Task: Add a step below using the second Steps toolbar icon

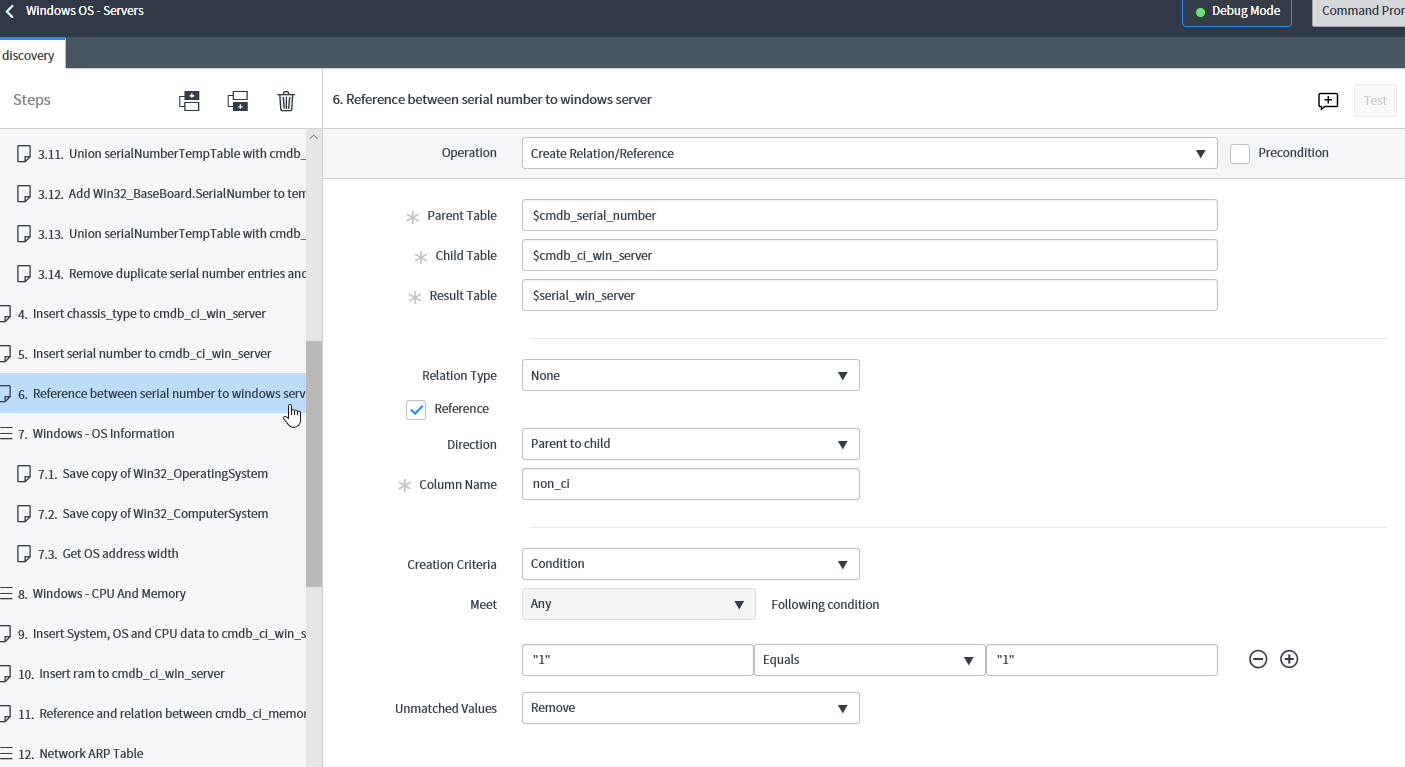Action: pos(238,100)
